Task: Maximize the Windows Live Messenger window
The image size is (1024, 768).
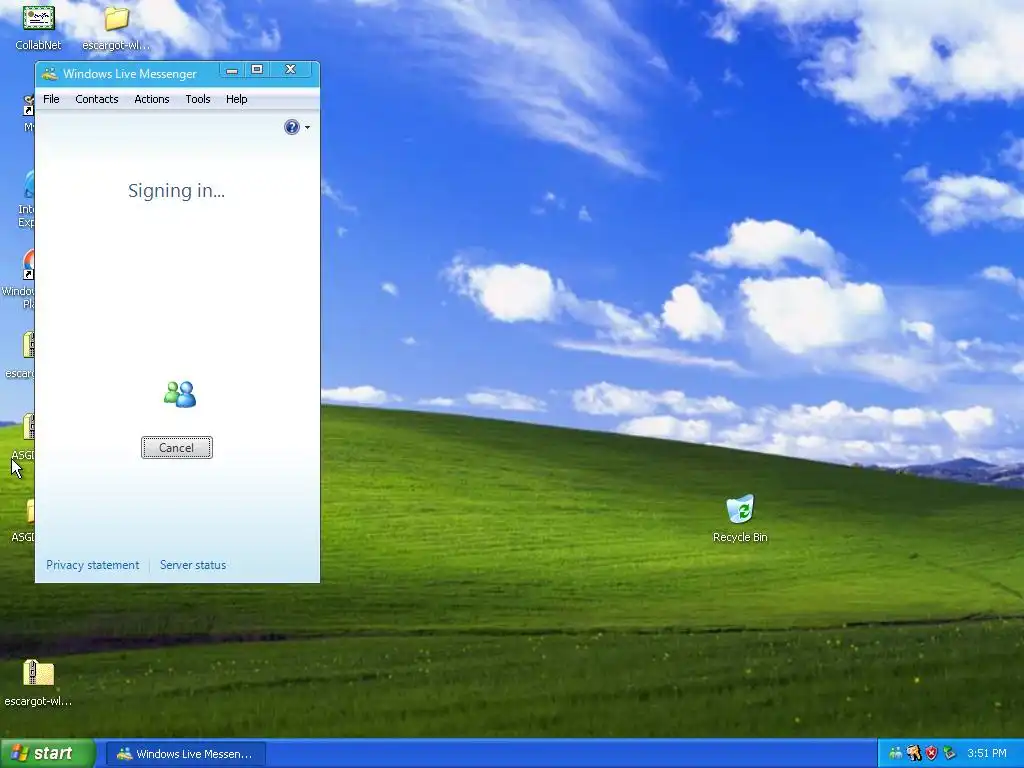Action: coord(257,70)
